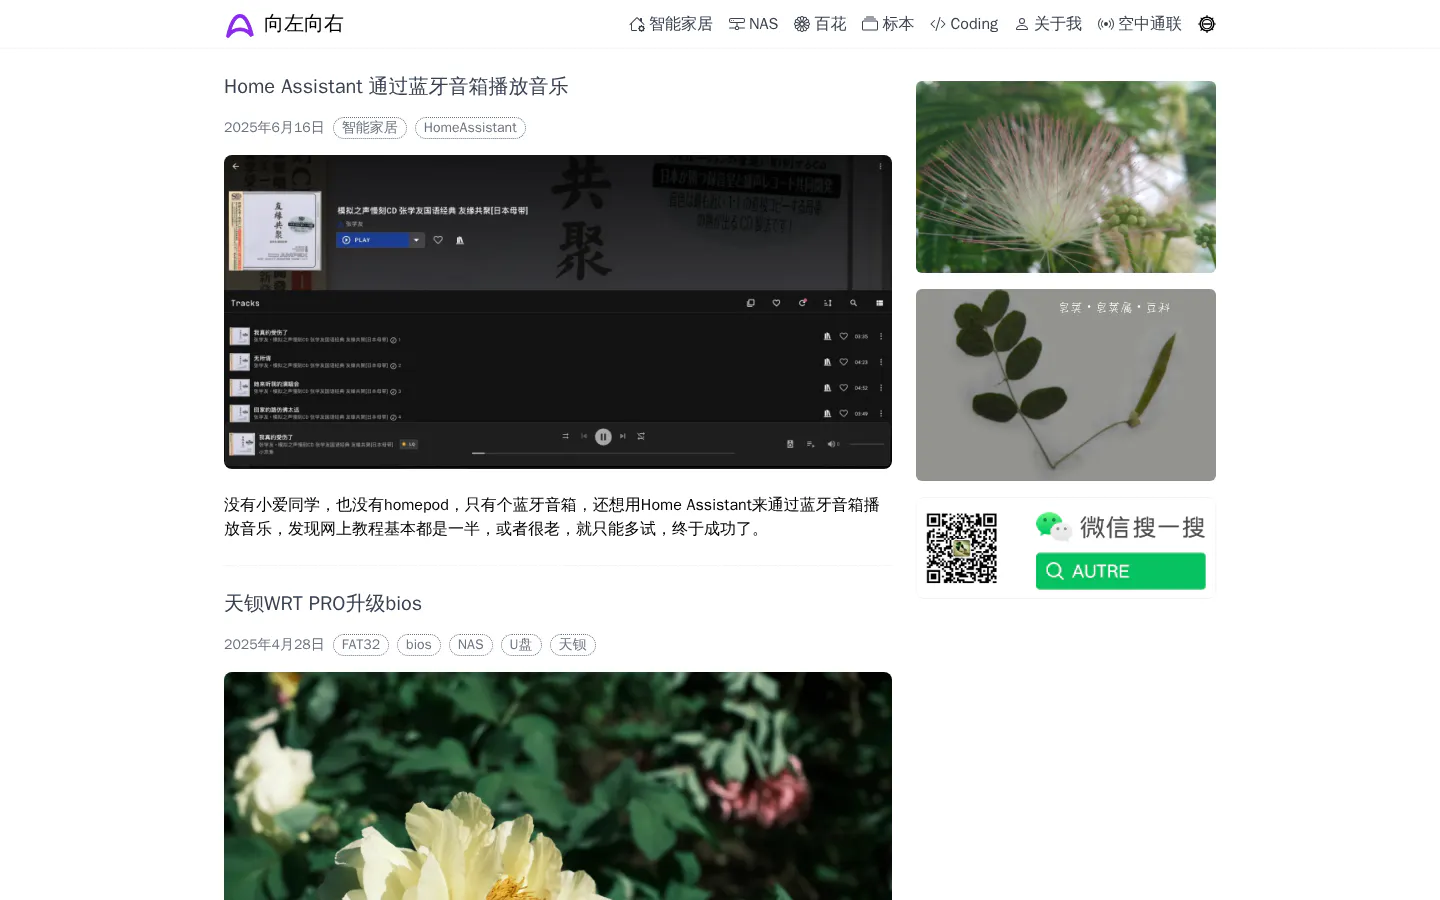Visit the 关于我 page from the navigation
This screenshot has width=1440, height=900.
coord(1048,24)
